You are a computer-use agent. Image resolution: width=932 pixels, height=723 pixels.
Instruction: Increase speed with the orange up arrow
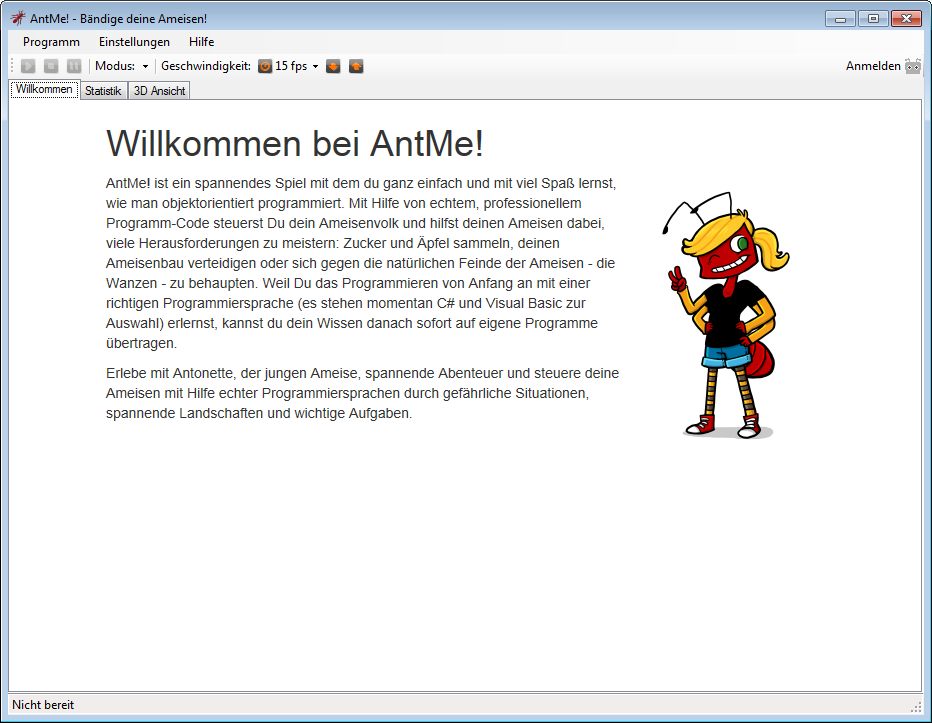[356, 66]
